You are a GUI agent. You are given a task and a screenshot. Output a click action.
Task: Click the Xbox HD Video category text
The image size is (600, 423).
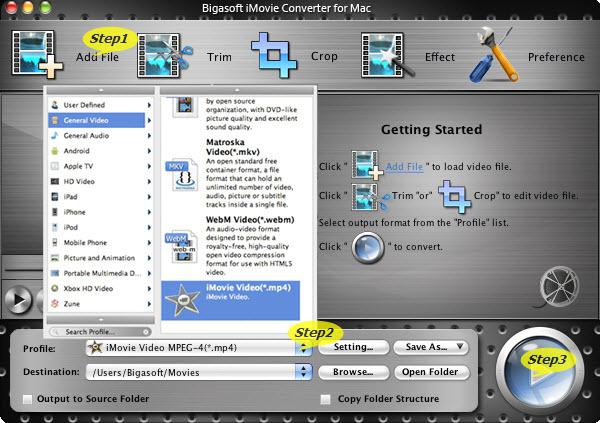[x=88, y=289]
